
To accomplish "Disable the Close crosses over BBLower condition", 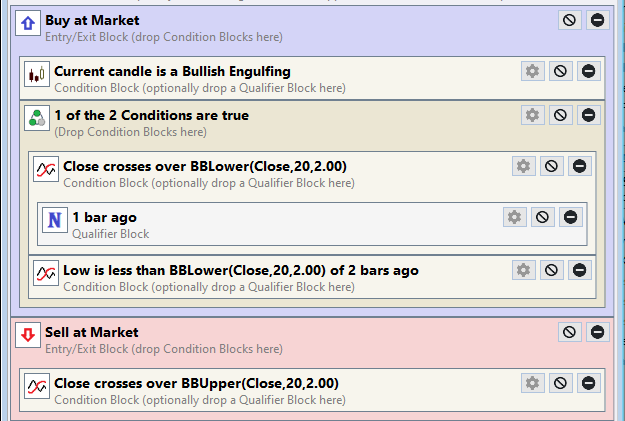I will click(x=551, y=166).
